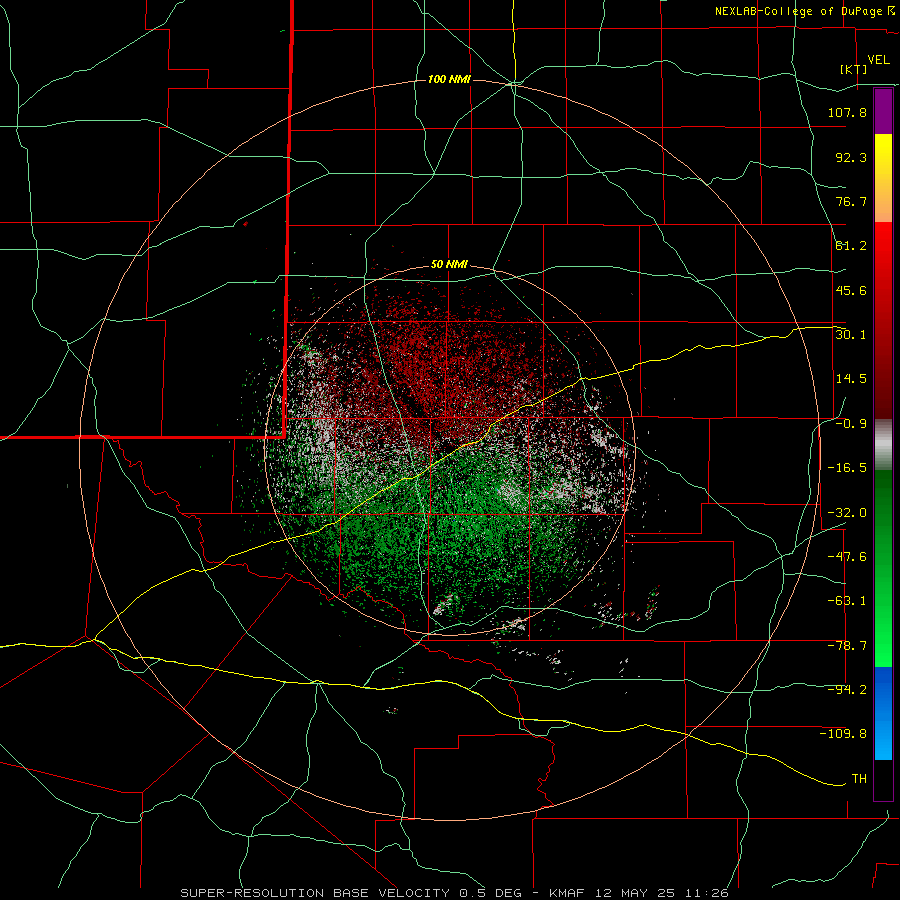900x900 pixels.
Task: Click the -47.6 legend value
Action: click(847, 557)
